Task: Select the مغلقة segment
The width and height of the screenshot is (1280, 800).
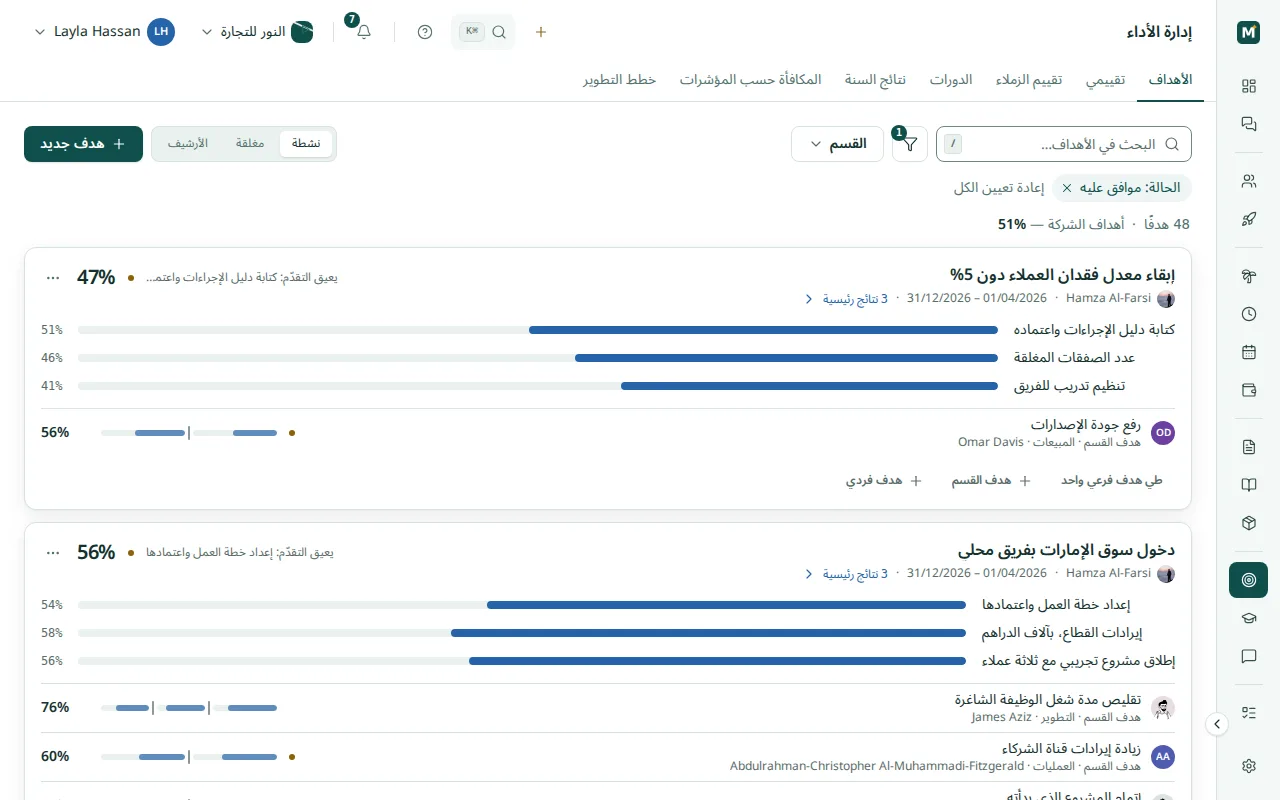Action: tap(250, 144)
